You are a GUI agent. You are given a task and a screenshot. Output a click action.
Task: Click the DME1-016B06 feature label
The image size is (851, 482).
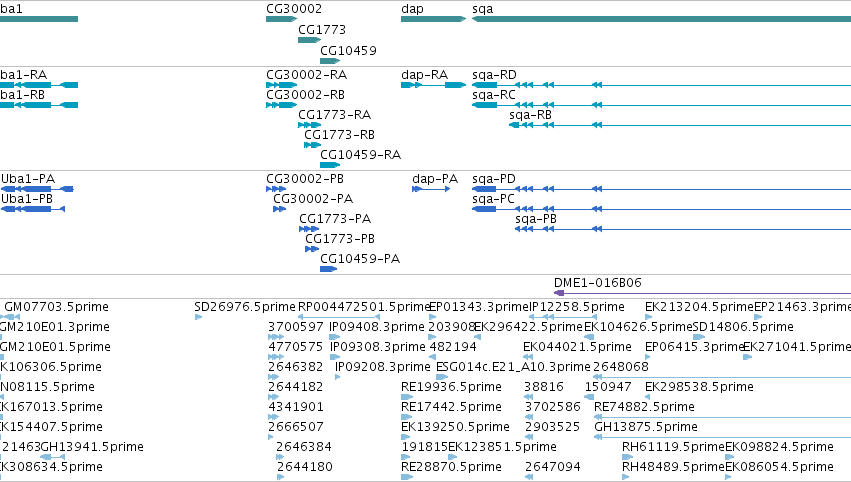pos(598,283)
